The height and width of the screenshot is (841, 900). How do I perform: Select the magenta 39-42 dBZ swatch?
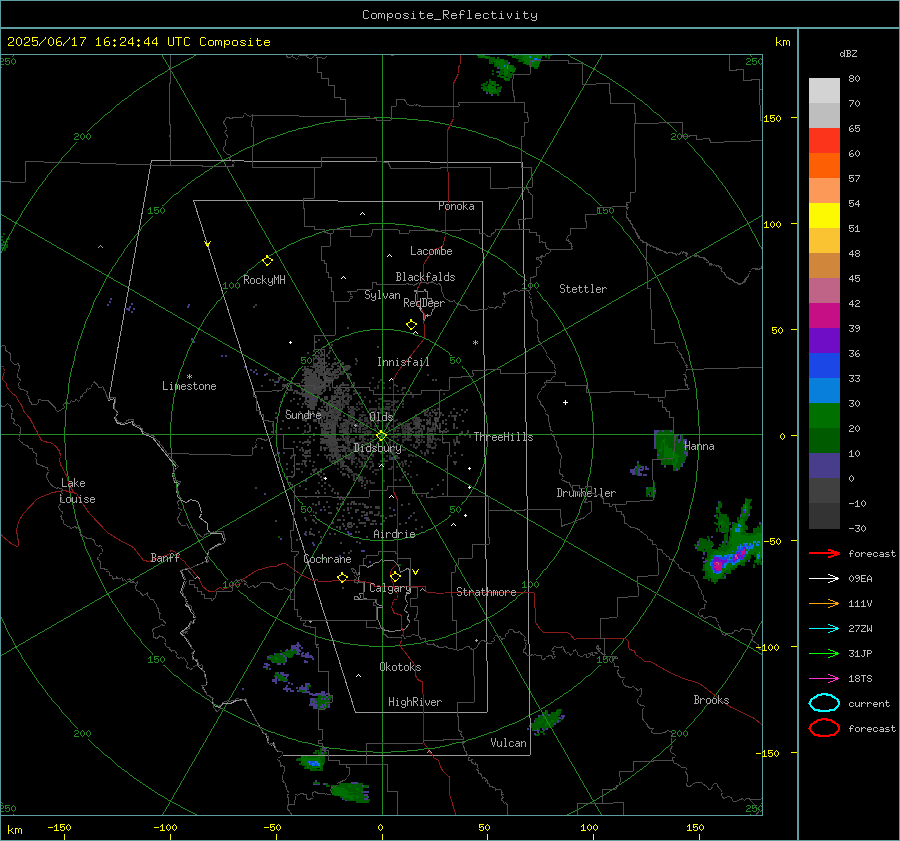tap(824, 316)
